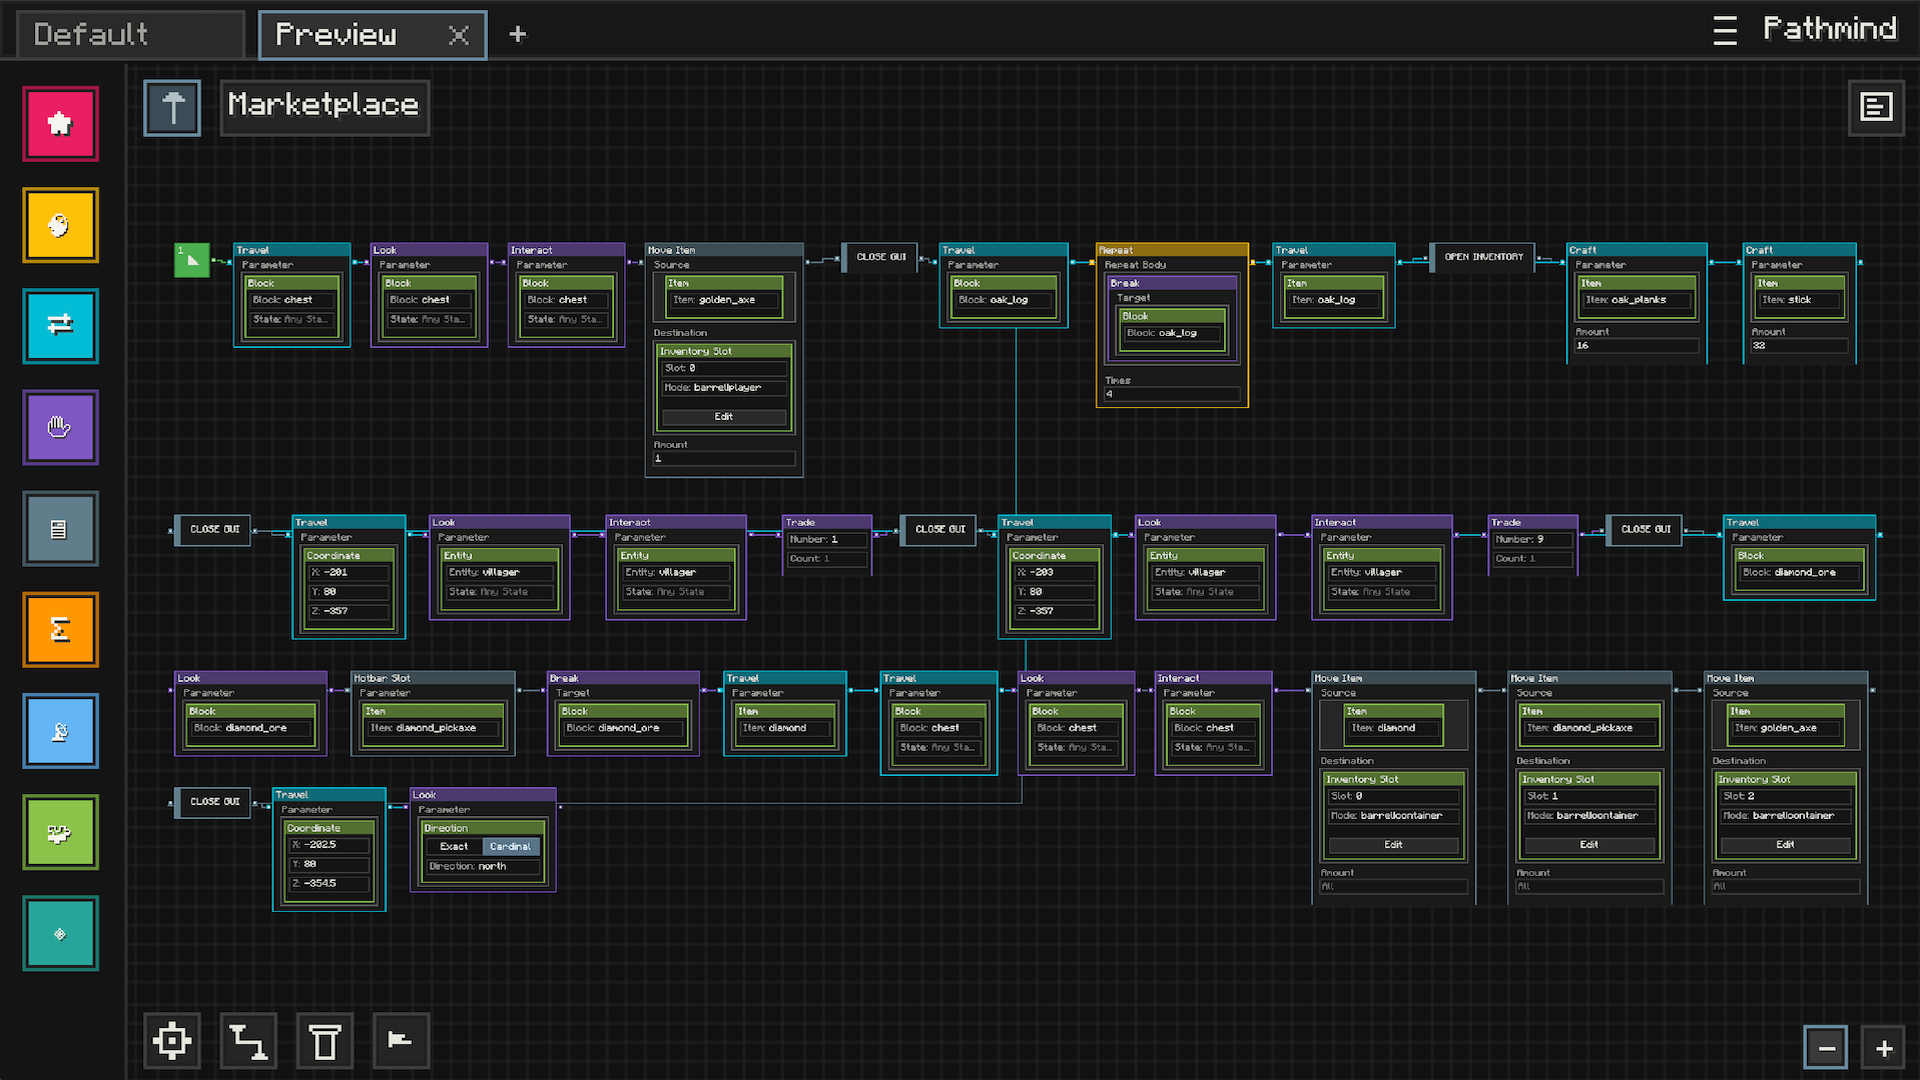Click the center view crosshair icon
1920x1080 pixels.
coord(172,1041)
